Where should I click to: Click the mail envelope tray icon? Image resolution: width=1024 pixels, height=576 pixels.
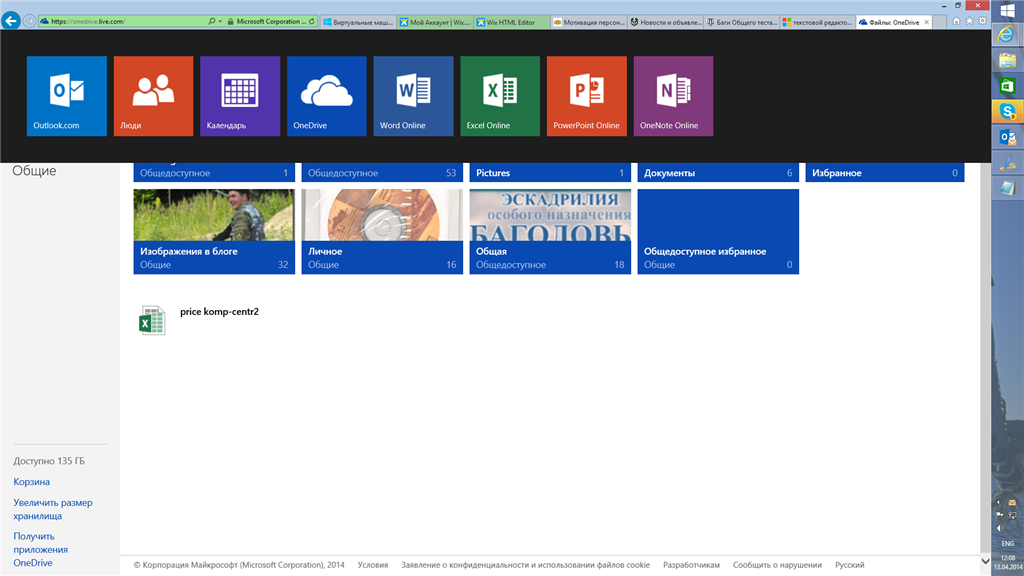point(1012,503)
